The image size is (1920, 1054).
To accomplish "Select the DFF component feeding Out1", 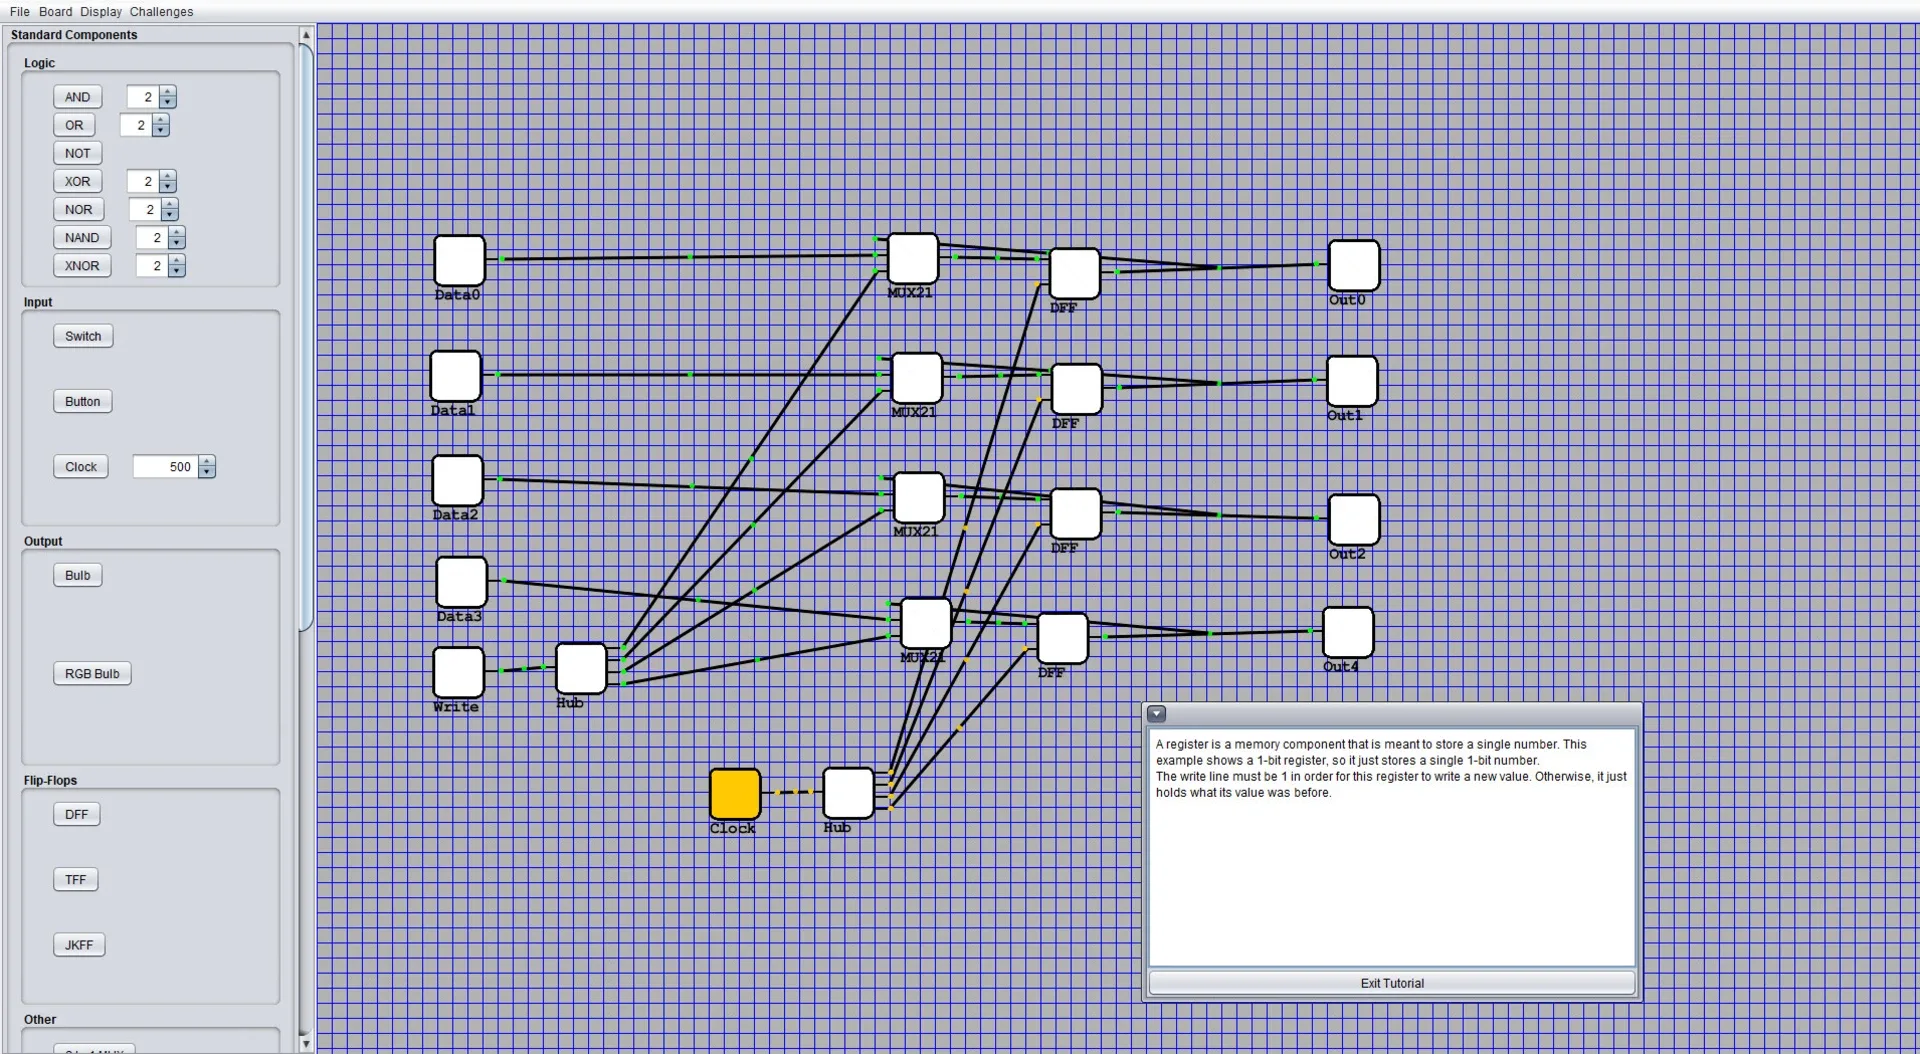I will click(1076, 389).
